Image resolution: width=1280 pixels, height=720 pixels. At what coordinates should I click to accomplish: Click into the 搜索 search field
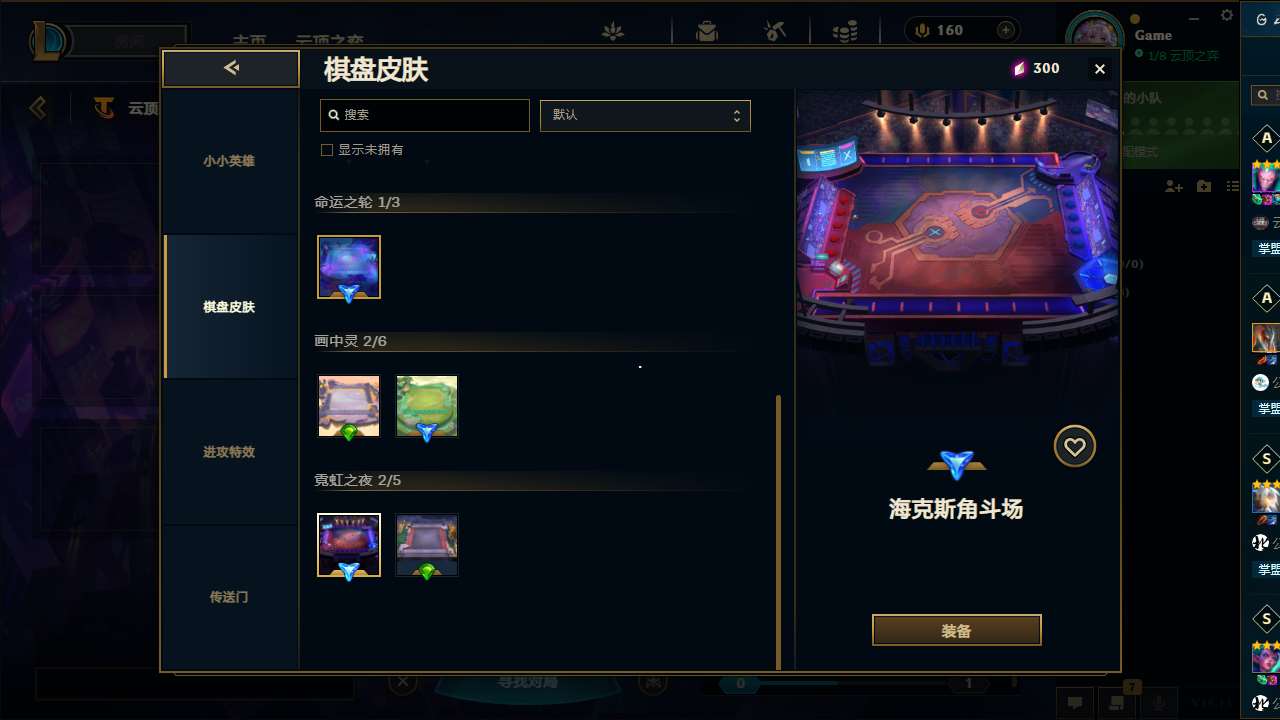[425, 115]
